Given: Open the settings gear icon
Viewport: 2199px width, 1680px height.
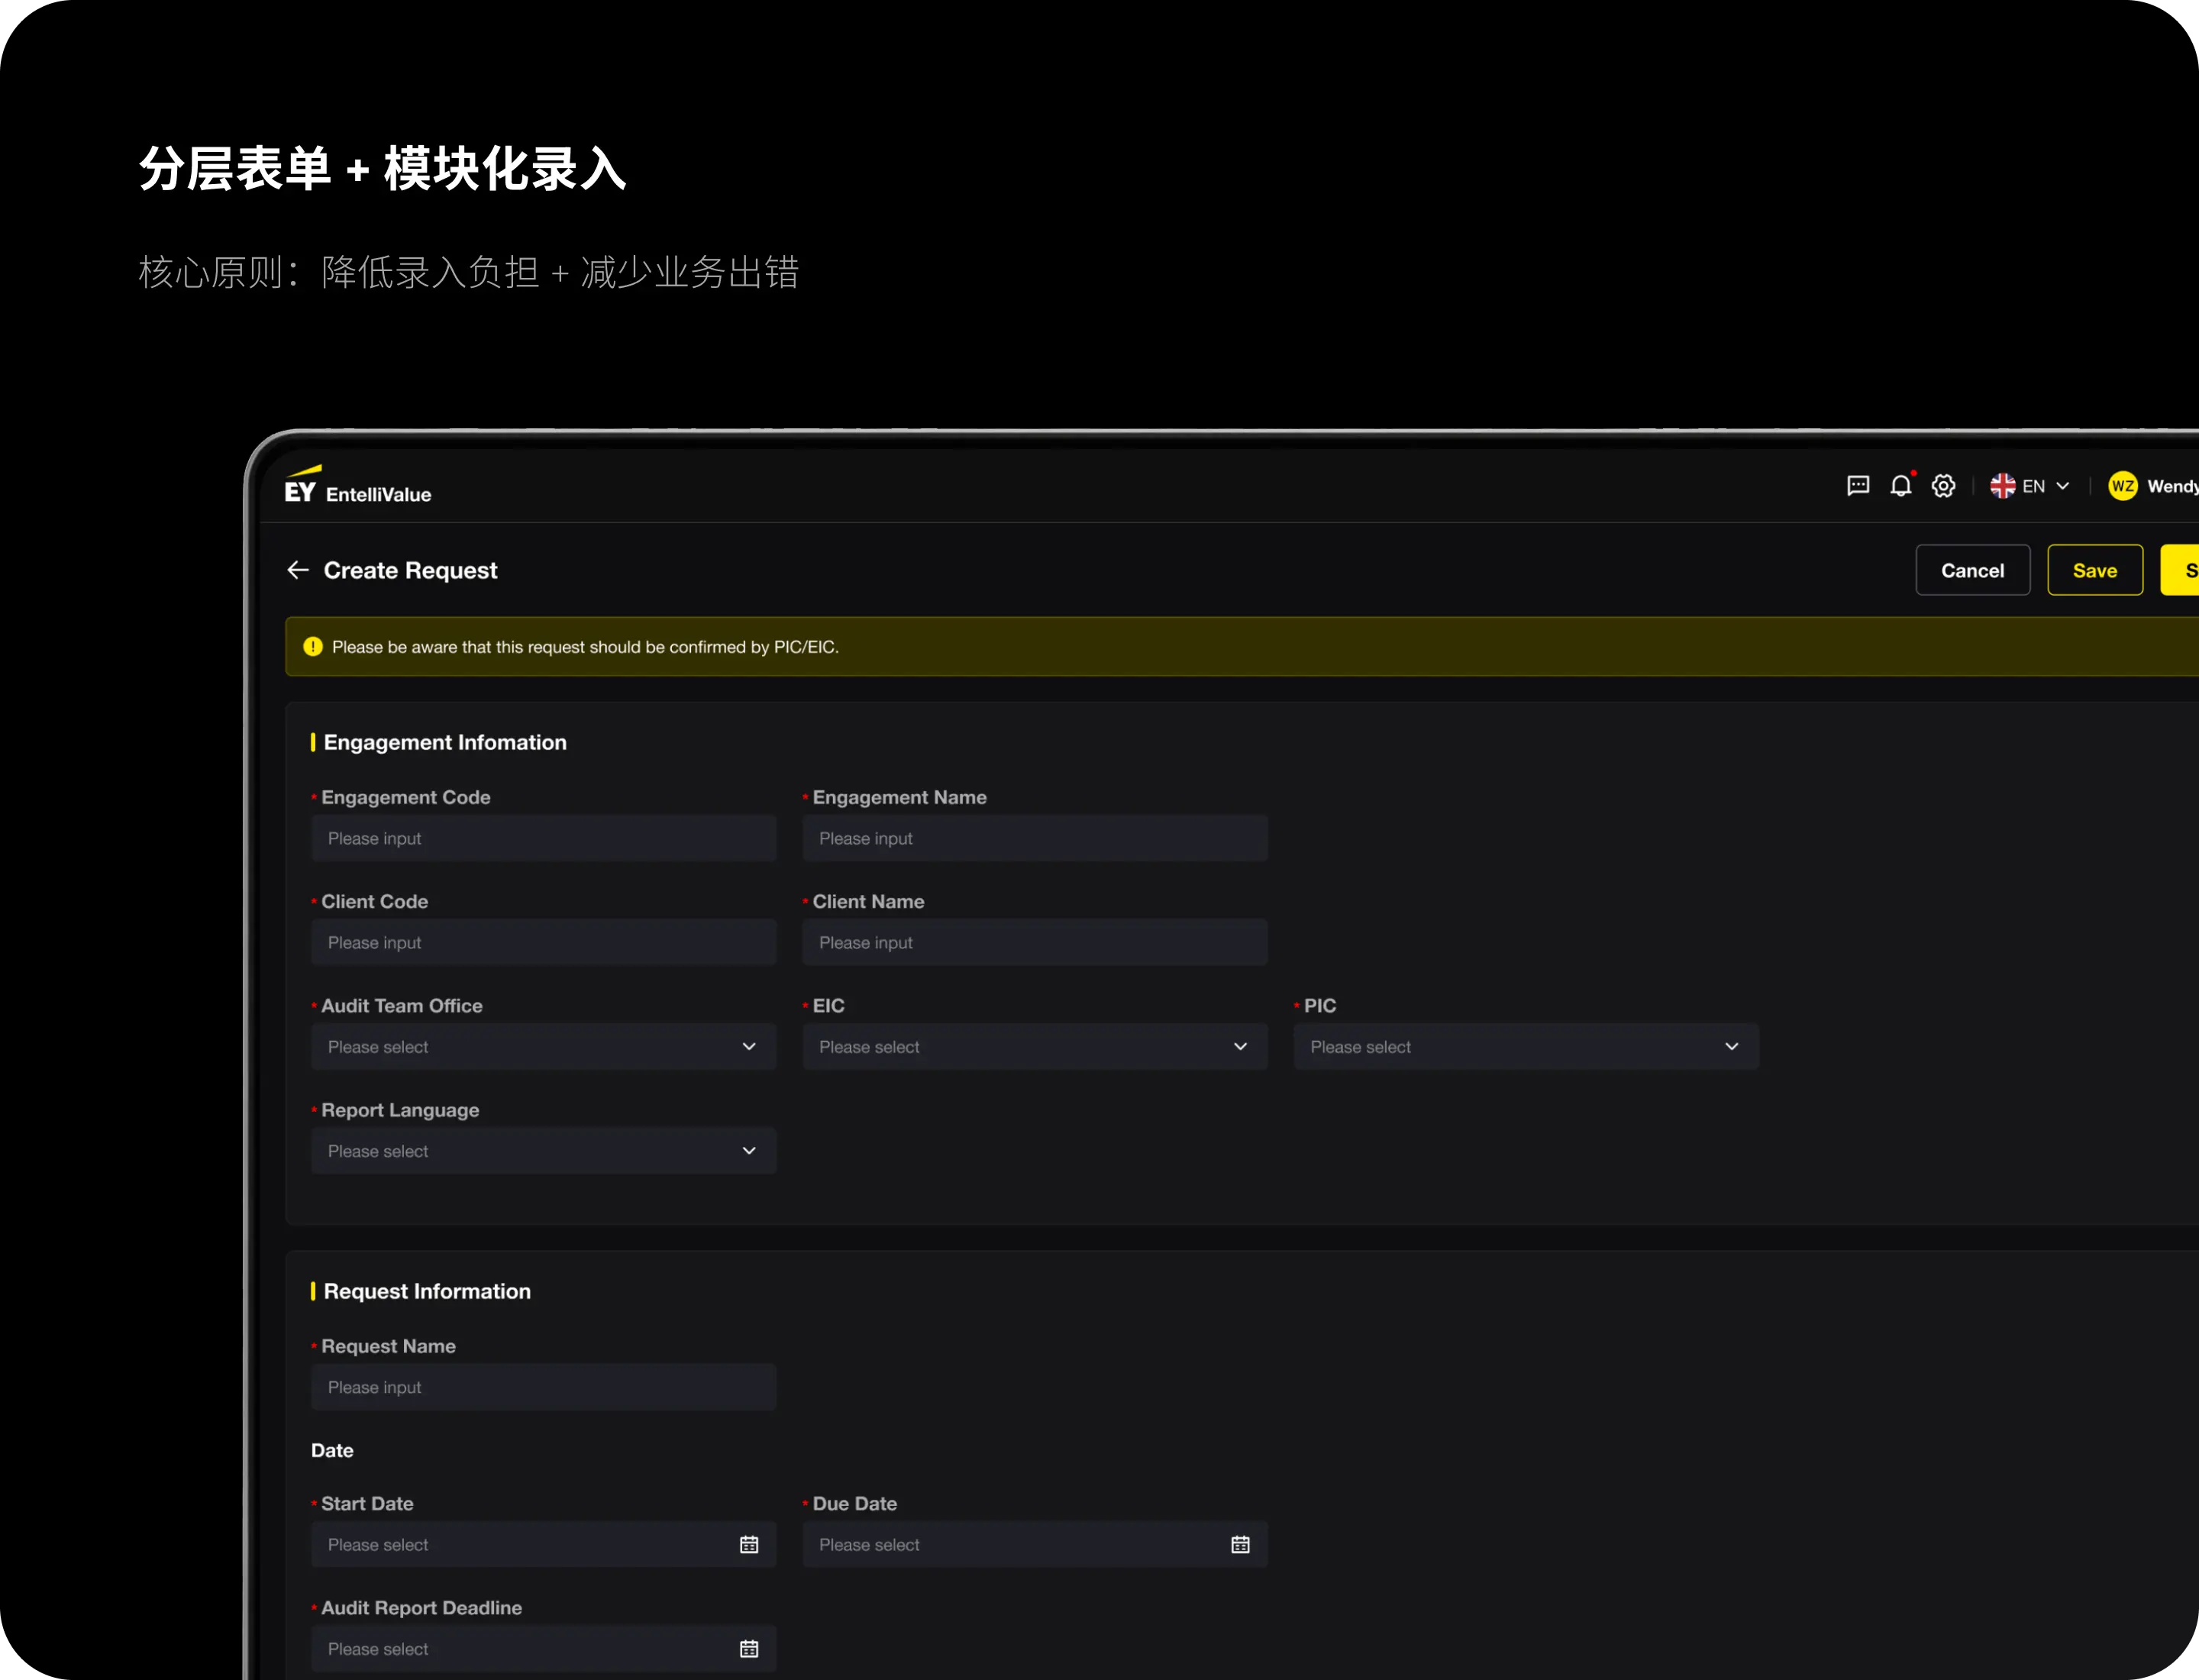Looking at the screenshot, I should click(1943, 486).
